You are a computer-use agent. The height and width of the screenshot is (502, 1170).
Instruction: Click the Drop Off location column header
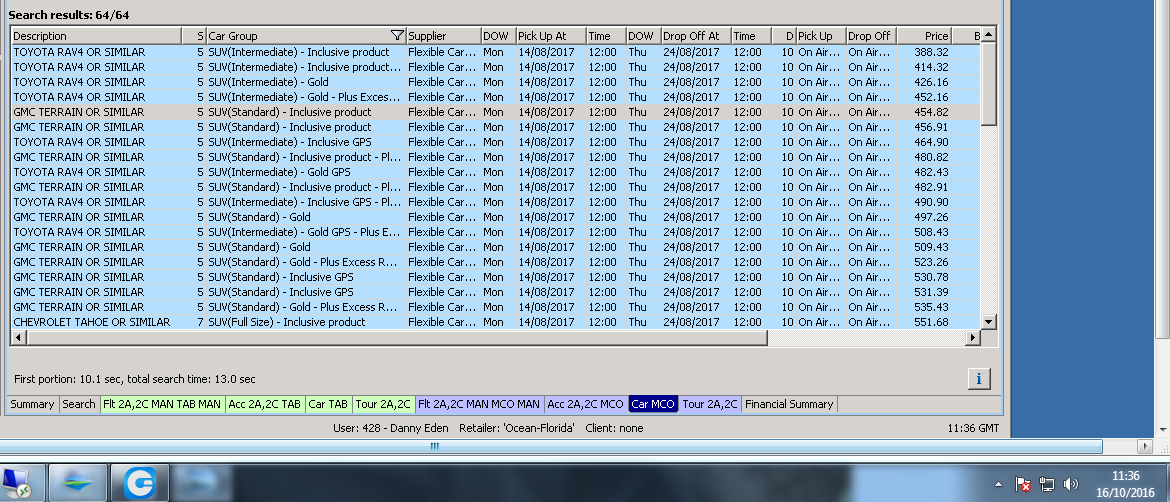pyautogui.click(x=871, y=36)
